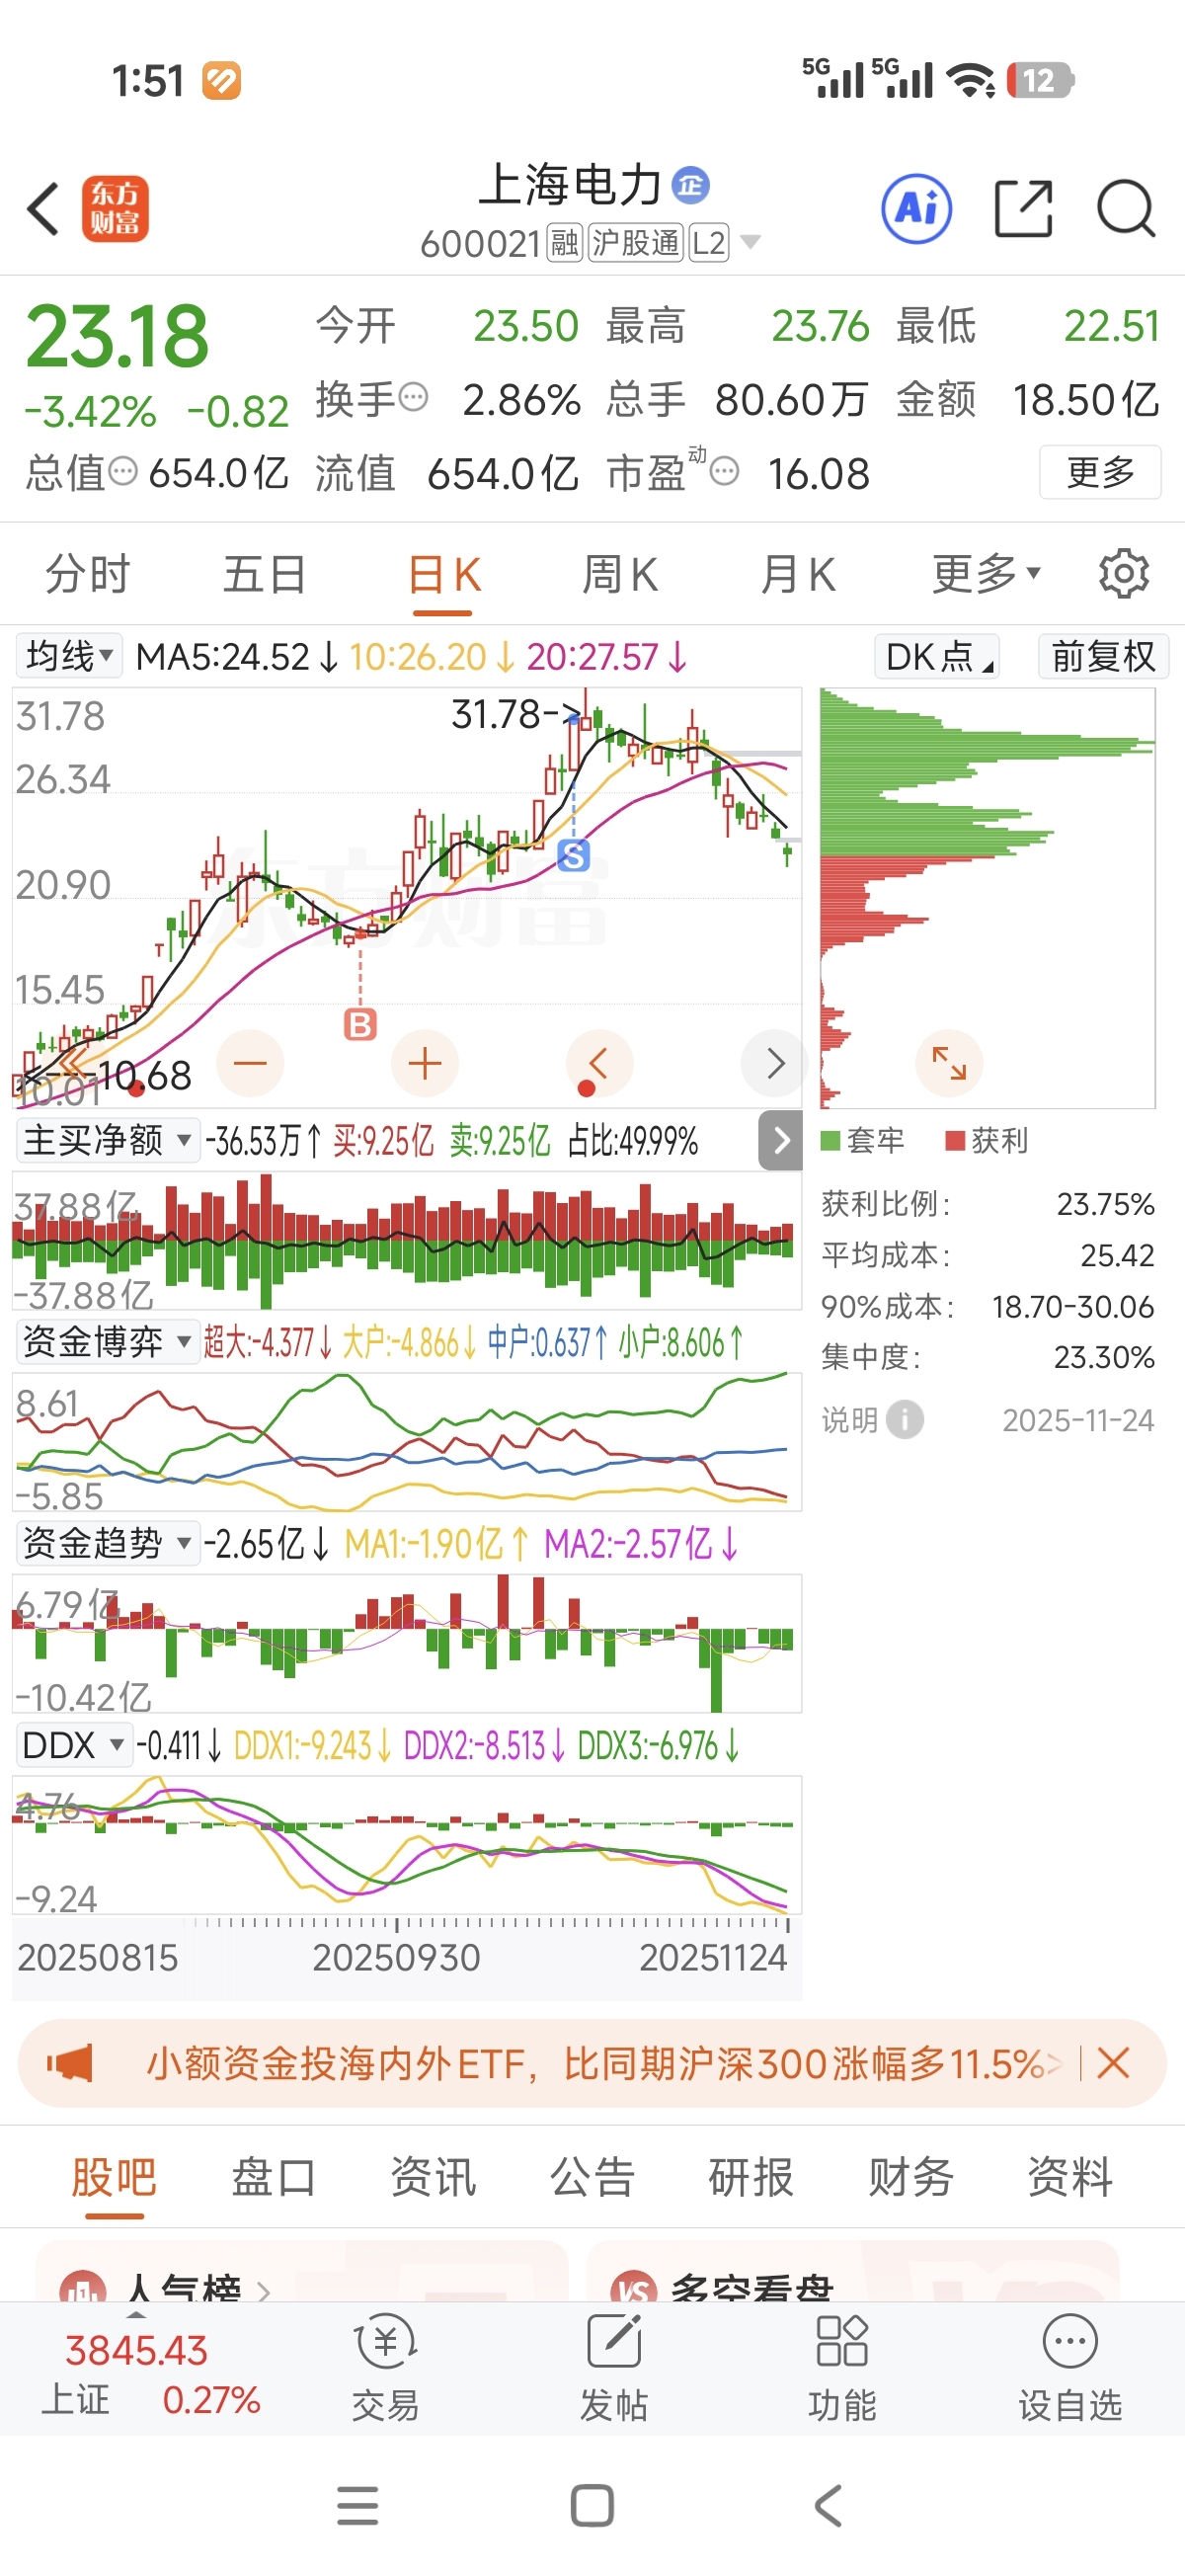Image resolution: width=1185 pixels, height=2576 pixels.
Task: Expand stock code dropdown triangle
Action: (x=750, y=242)
